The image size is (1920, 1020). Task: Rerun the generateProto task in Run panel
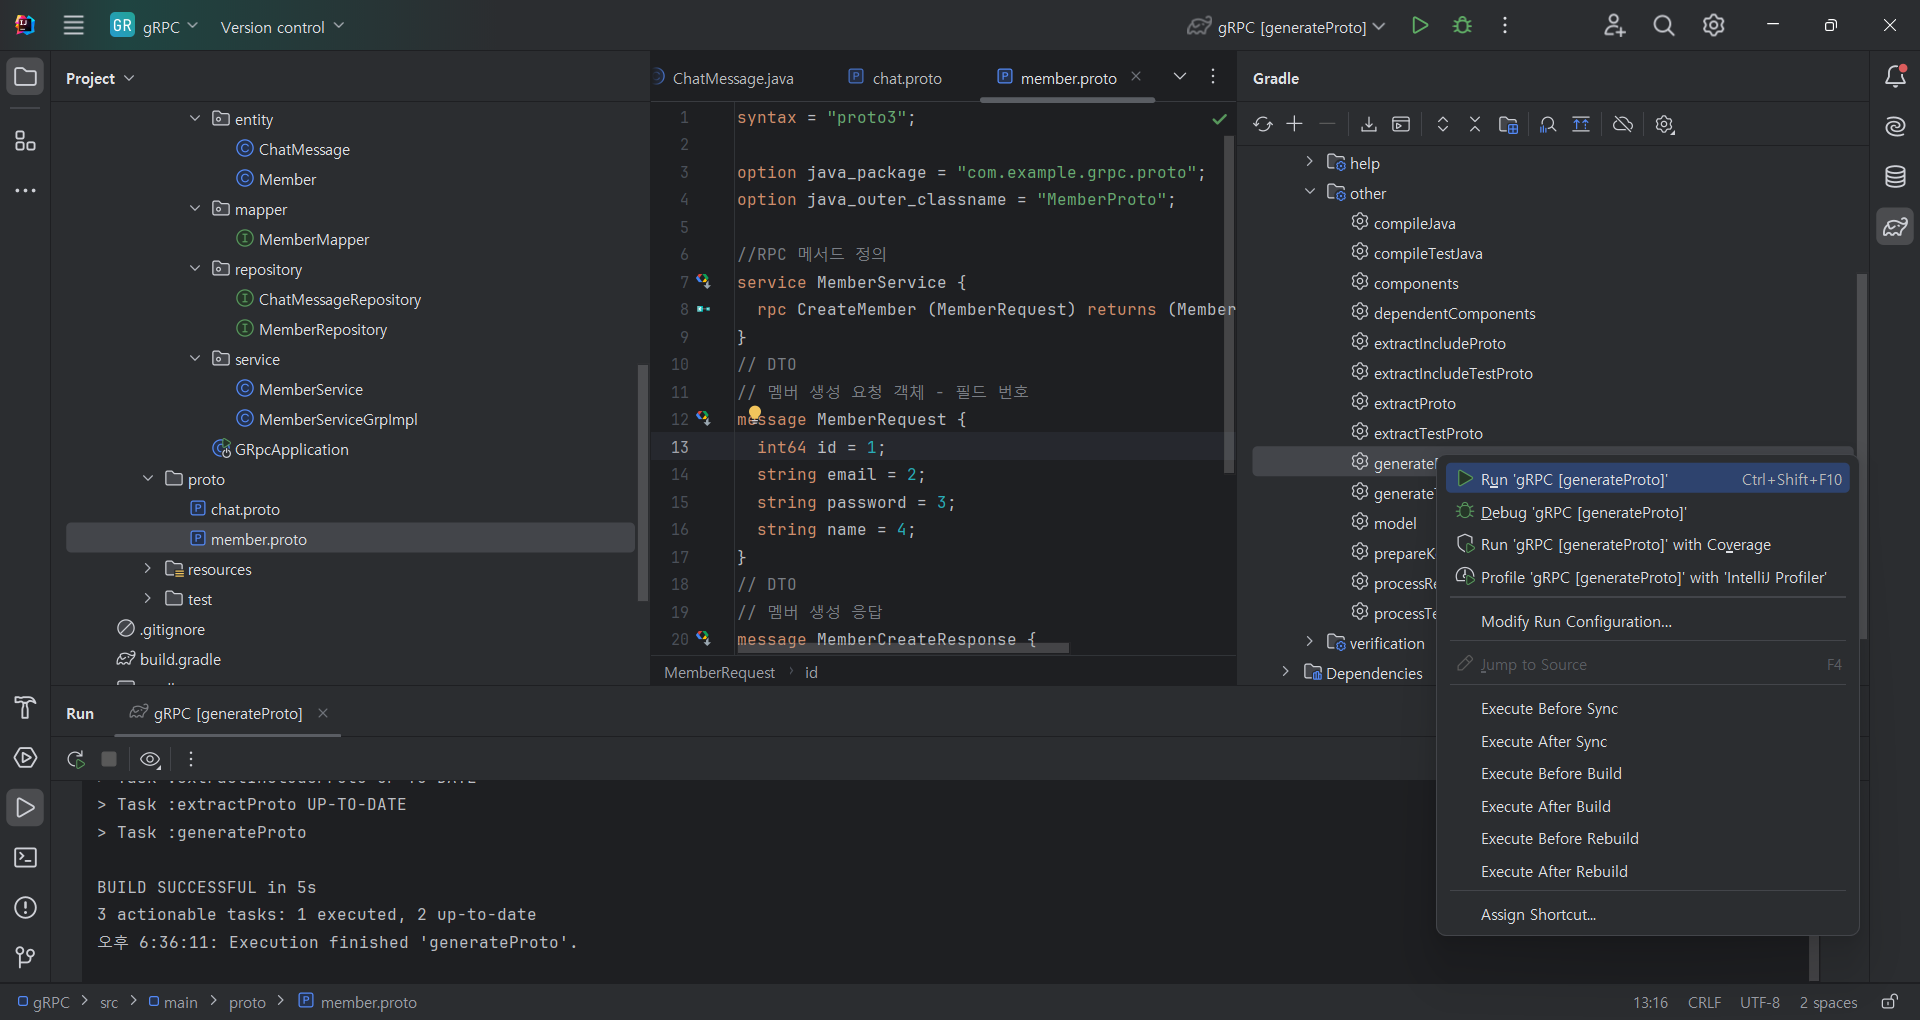click(76, 759)
